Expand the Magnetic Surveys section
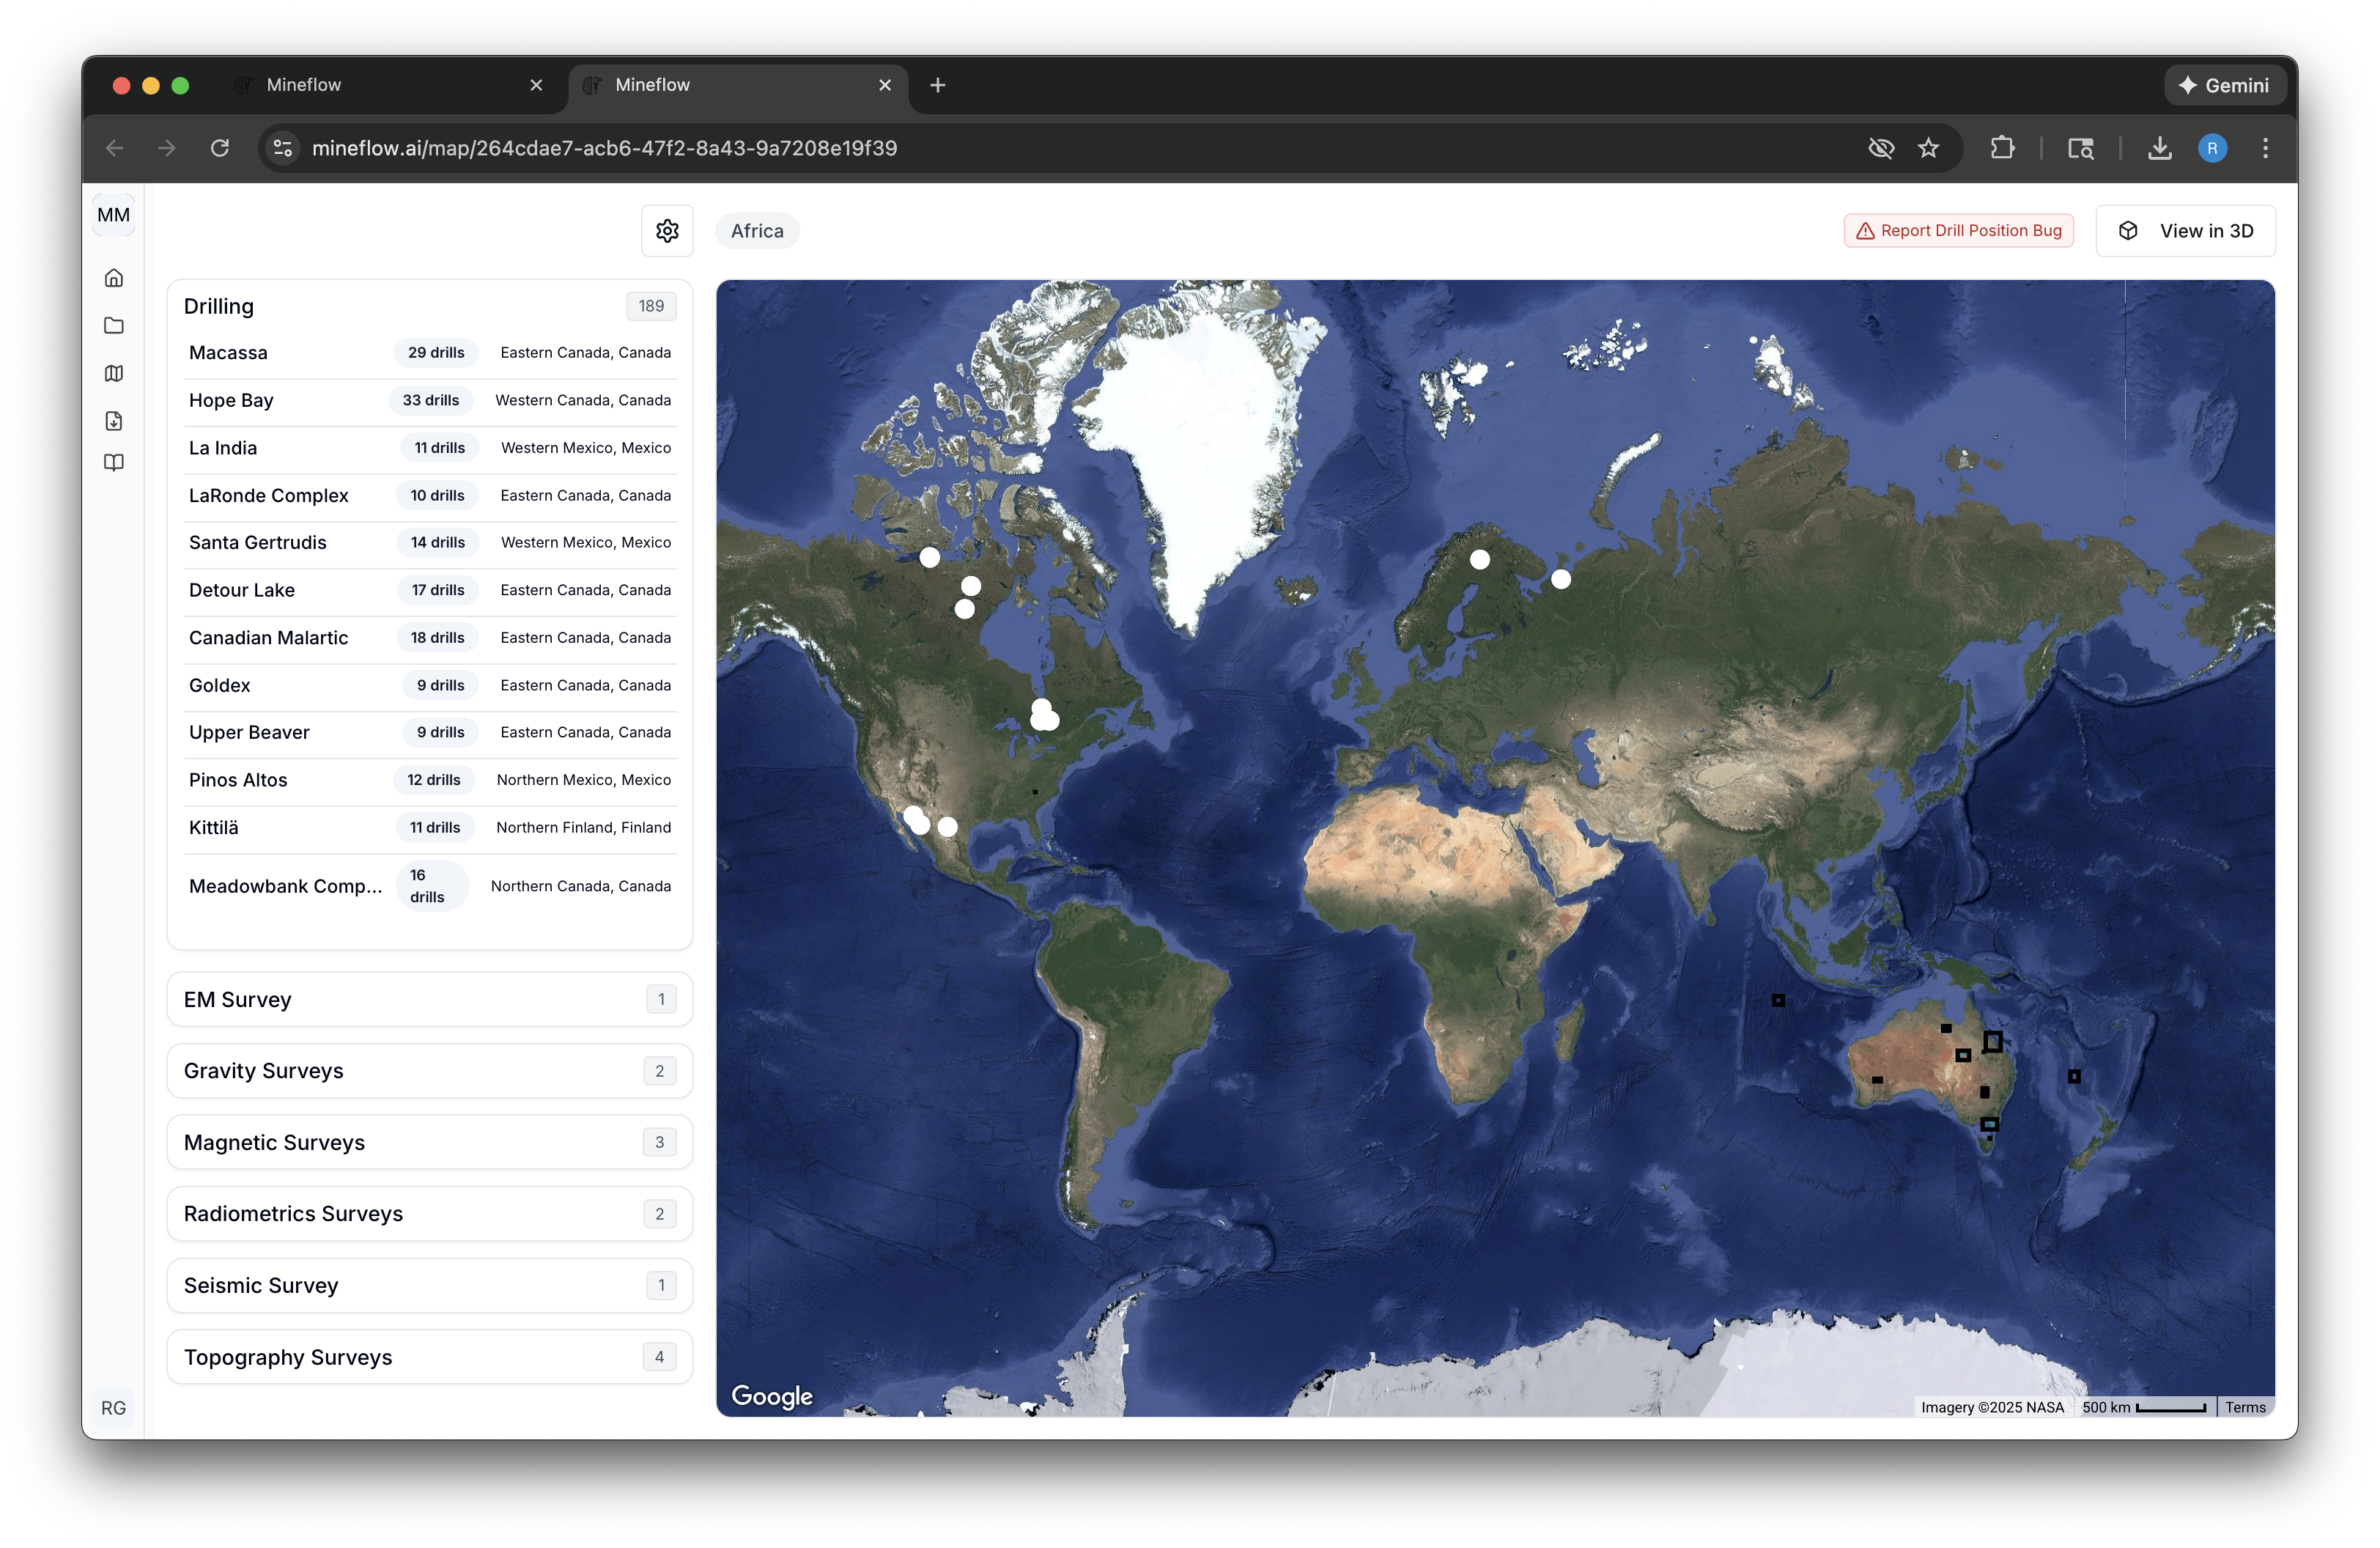The height and width of the screenshot is (1548, 2380). coord(429,1141)
